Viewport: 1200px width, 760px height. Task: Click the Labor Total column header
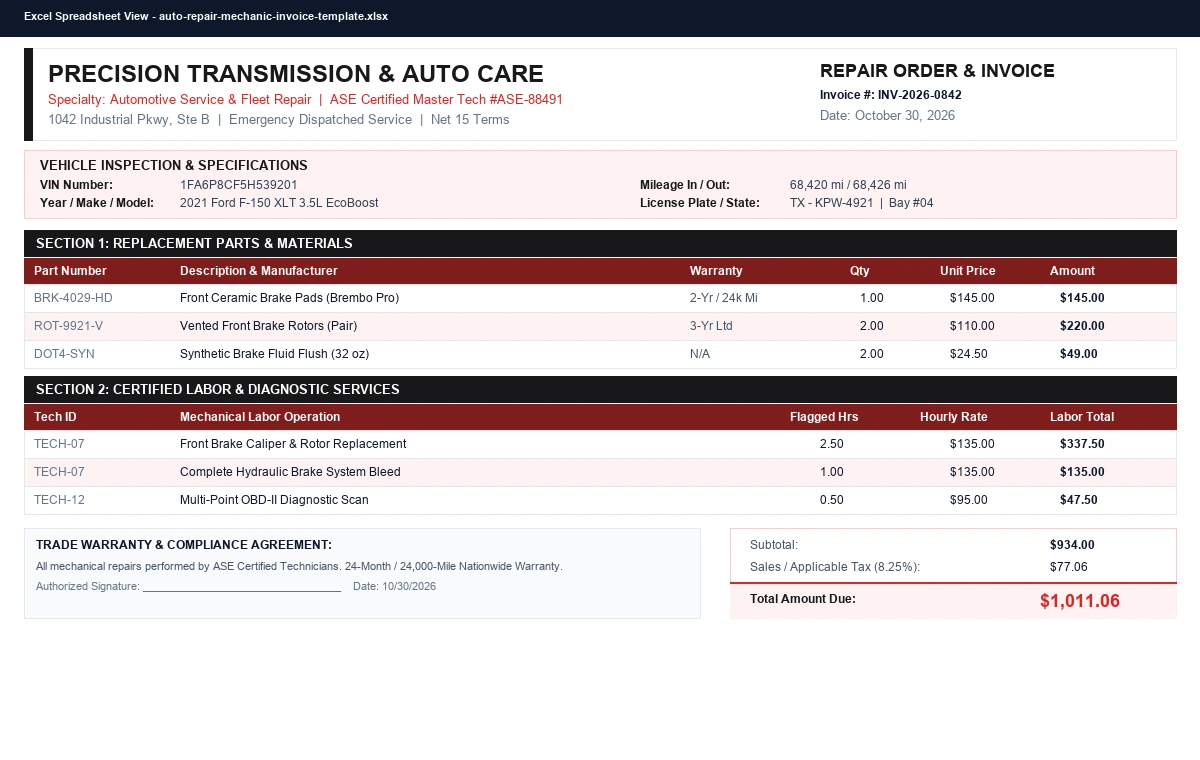[x=1082, y=417]
